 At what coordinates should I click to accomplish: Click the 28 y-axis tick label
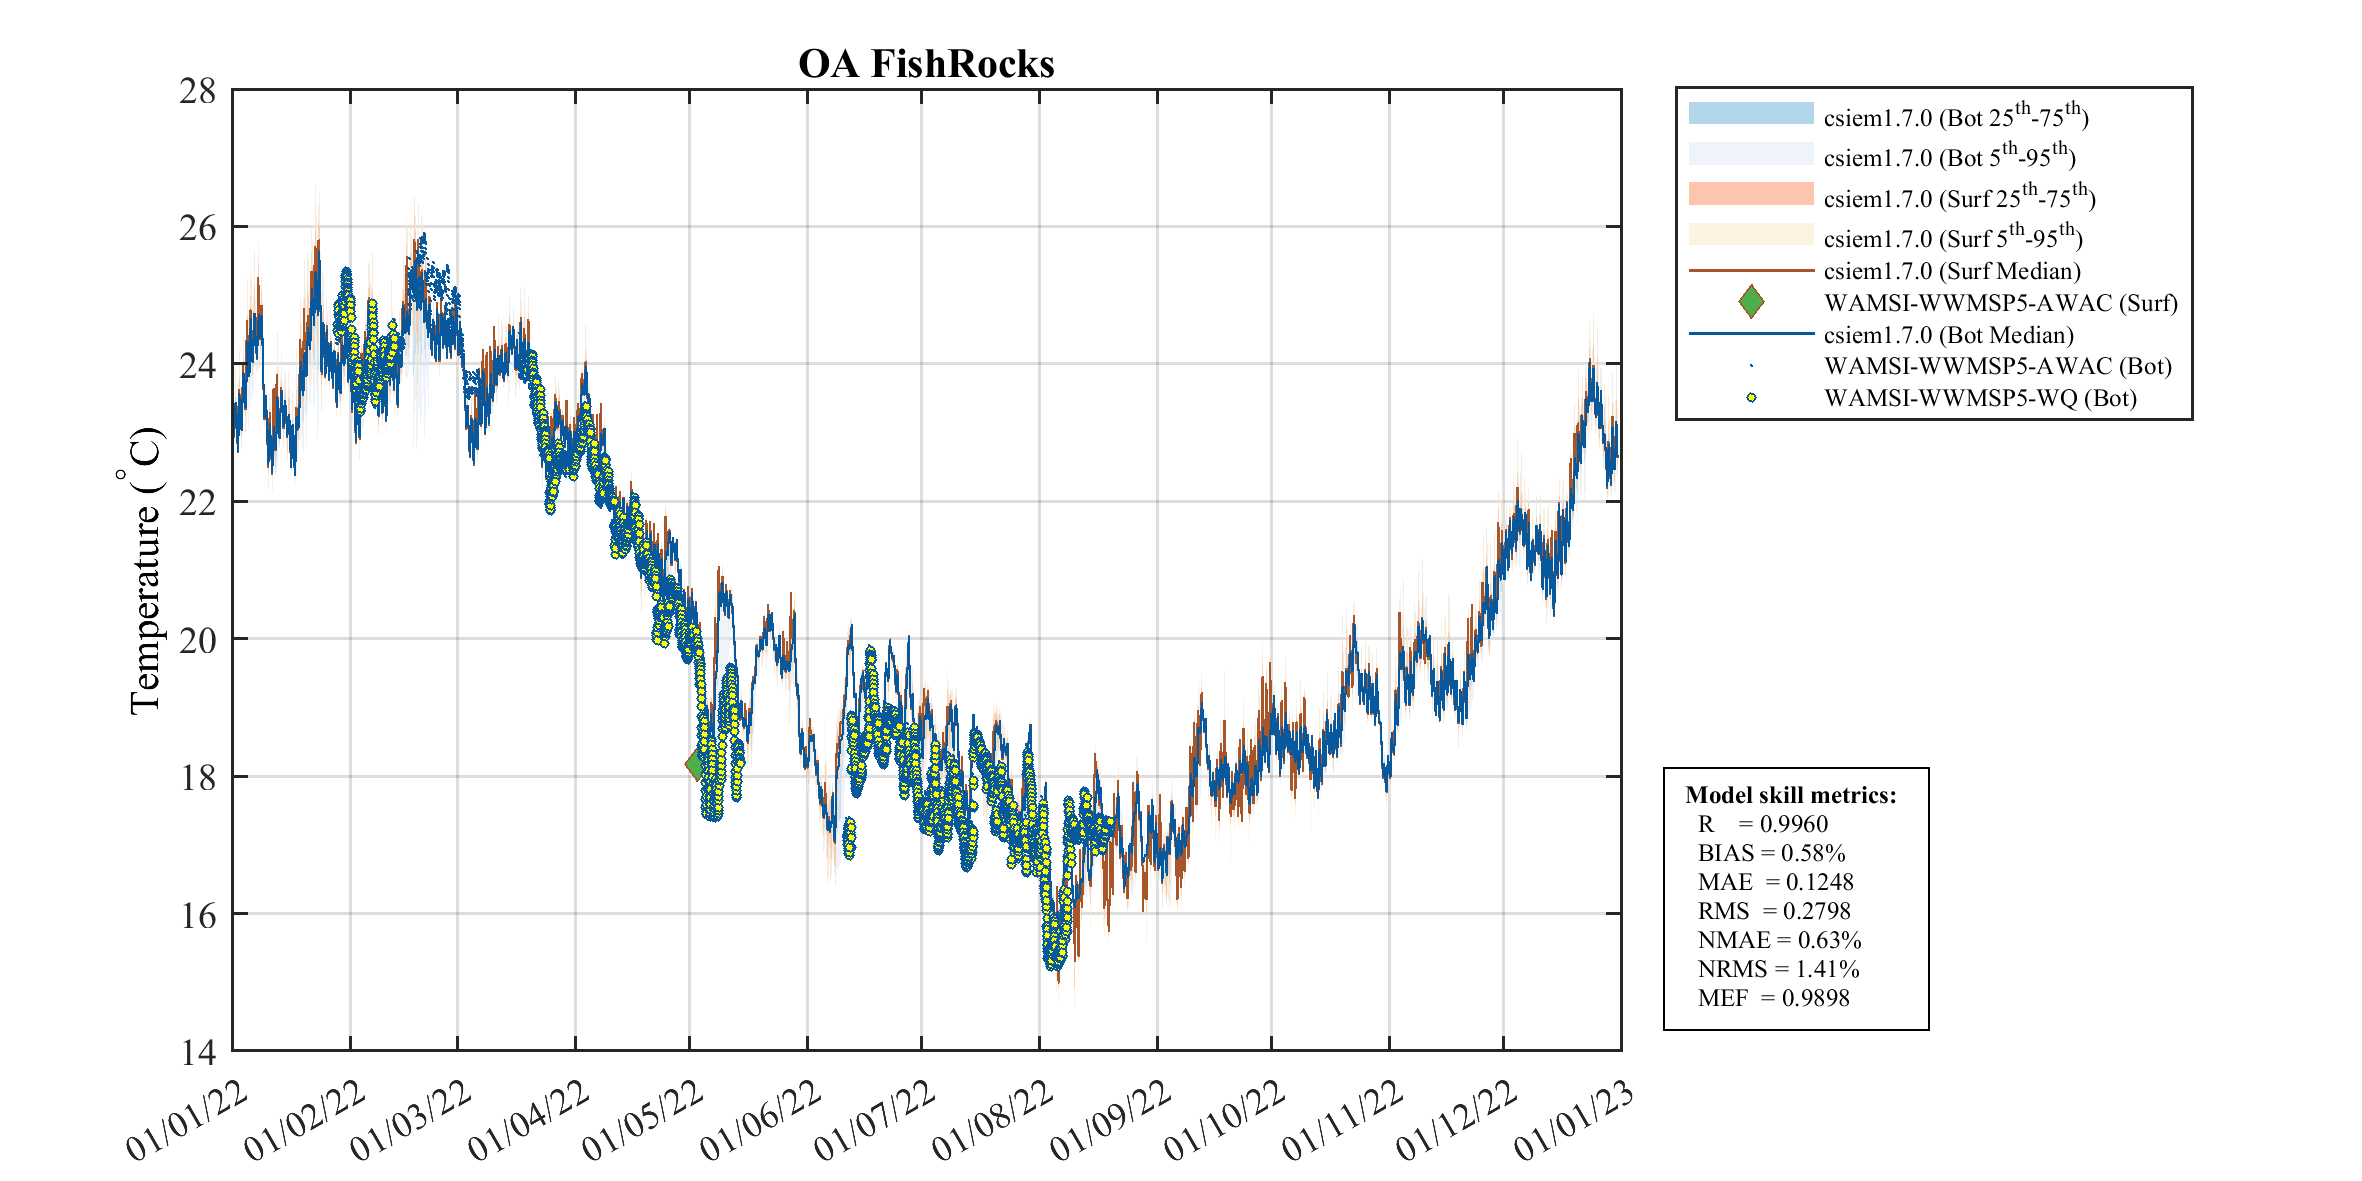[198, 92]
